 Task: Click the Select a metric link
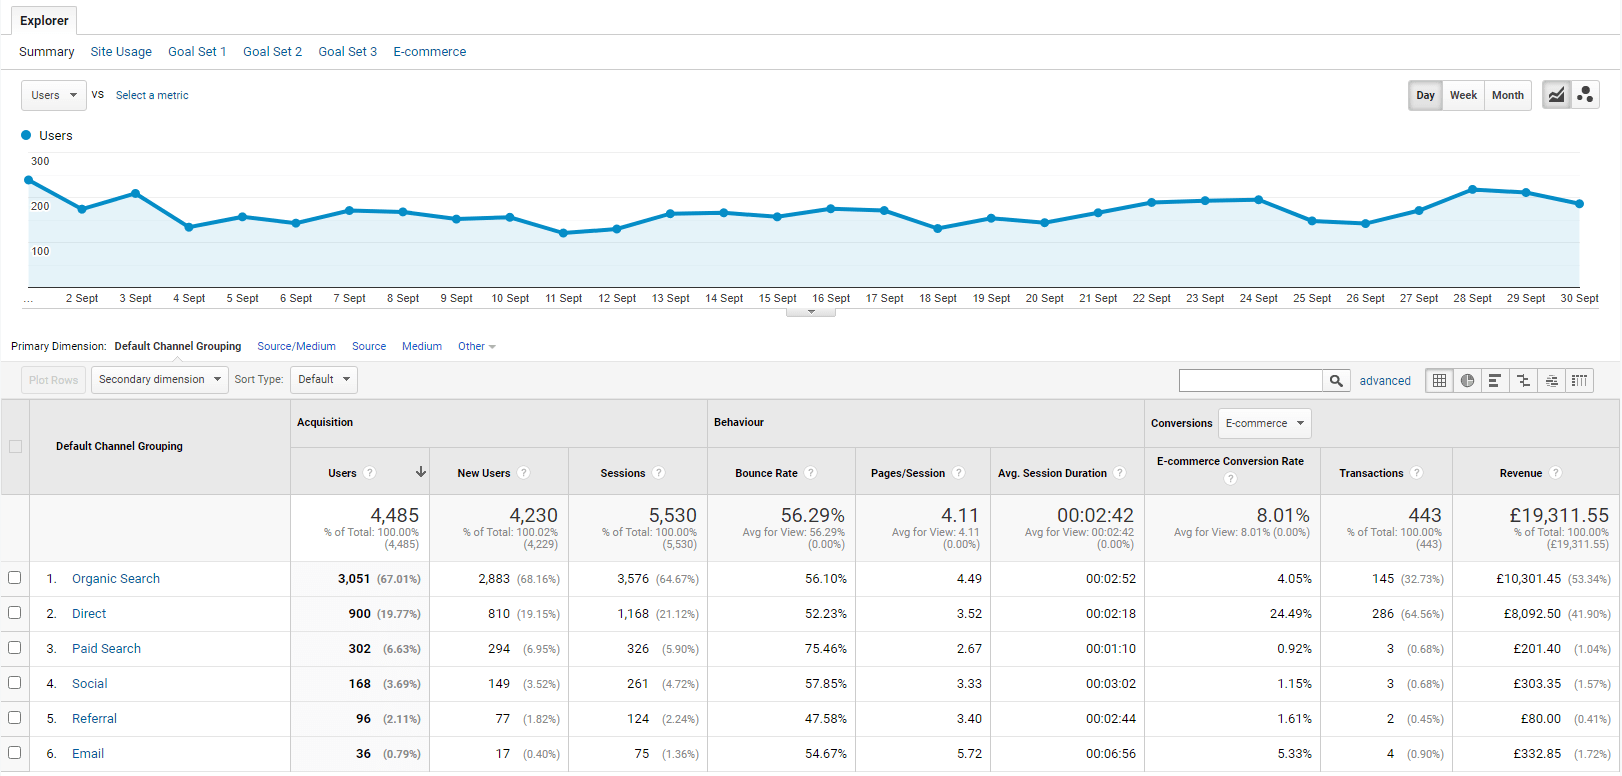tap(152, 96)
